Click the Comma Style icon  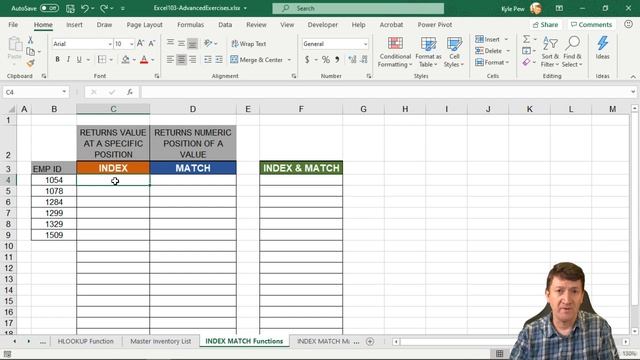coord(337,60)
